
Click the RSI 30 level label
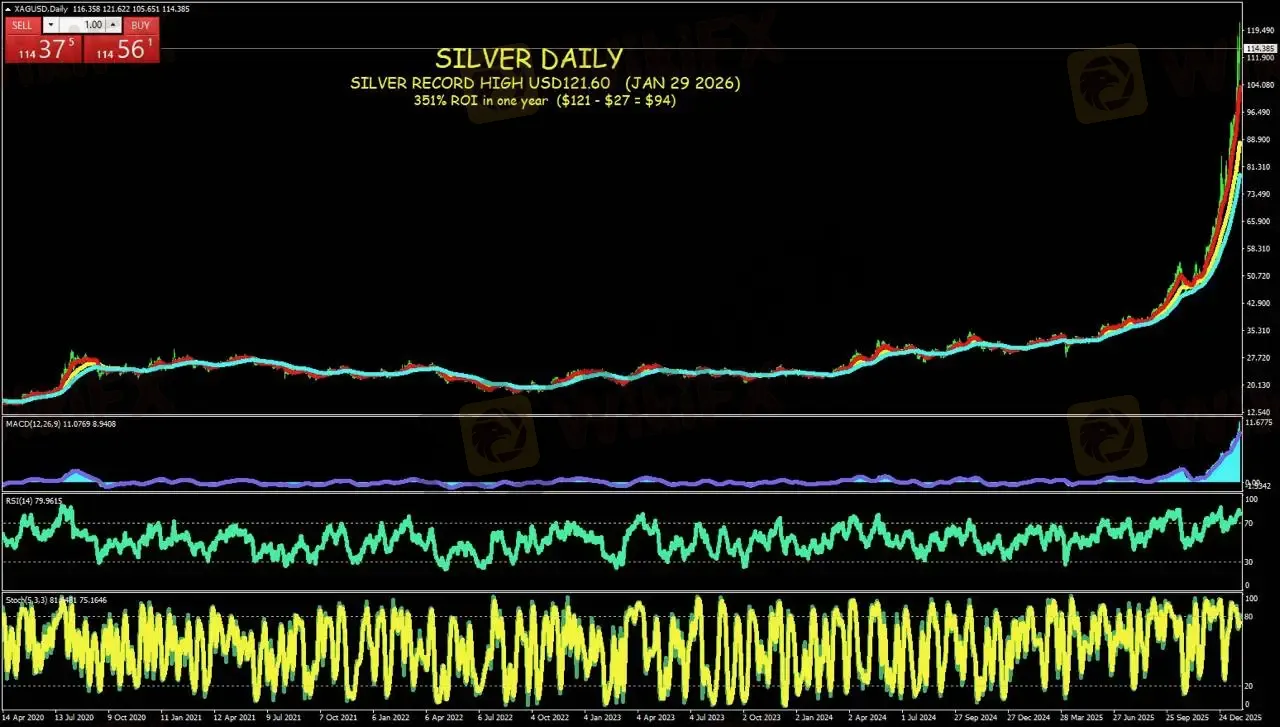(1250, 562)
